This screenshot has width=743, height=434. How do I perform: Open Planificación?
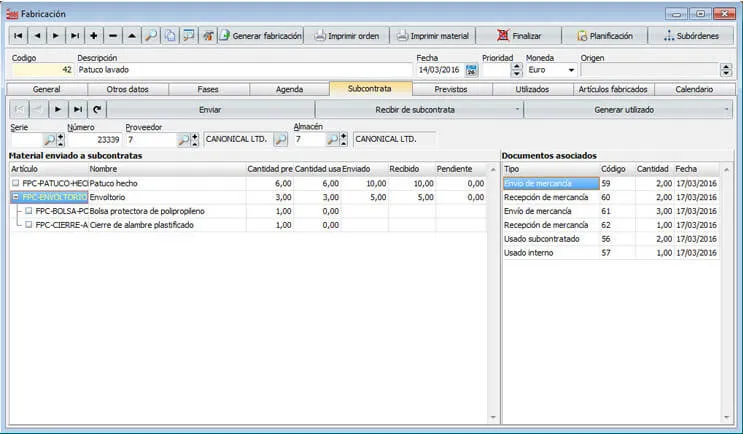click(x=605, y=36)
